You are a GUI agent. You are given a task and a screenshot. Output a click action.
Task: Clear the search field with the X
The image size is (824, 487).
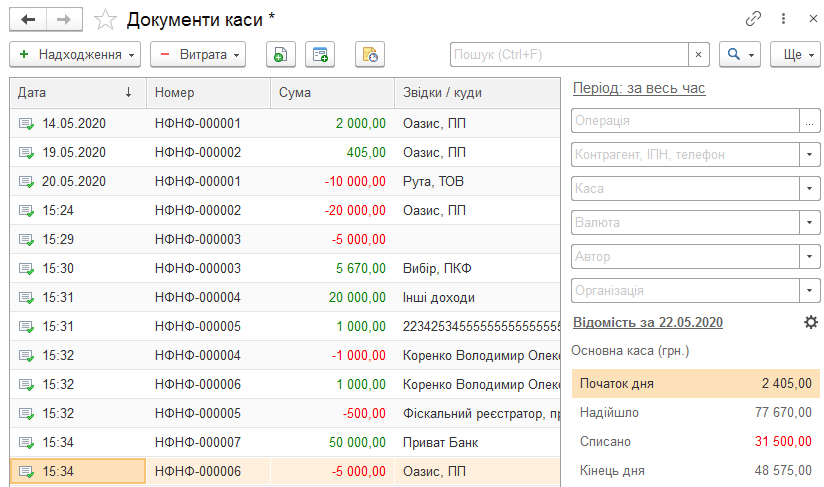click(698, 55)
